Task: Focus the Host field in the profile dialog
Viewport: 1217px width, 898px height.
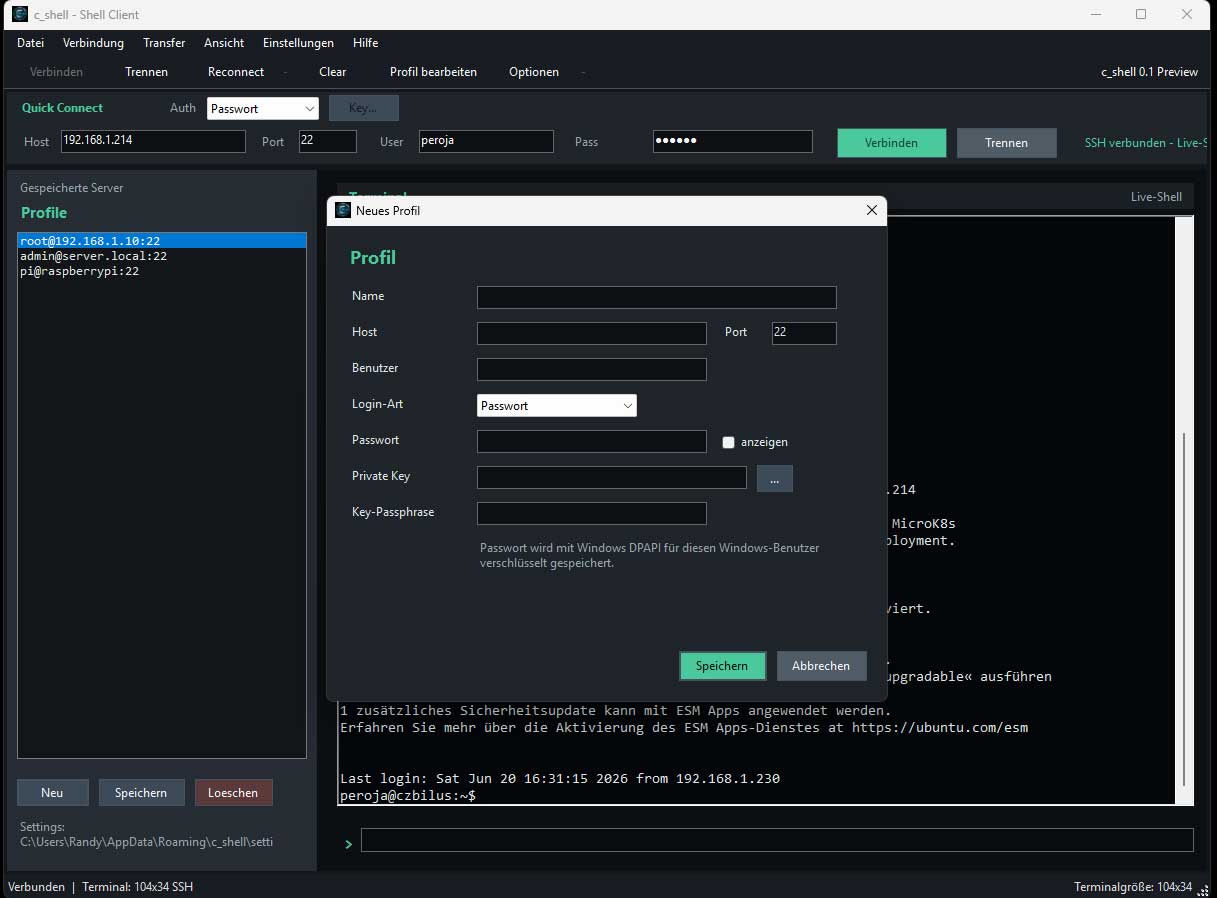Action: click(x=592, y=333)
